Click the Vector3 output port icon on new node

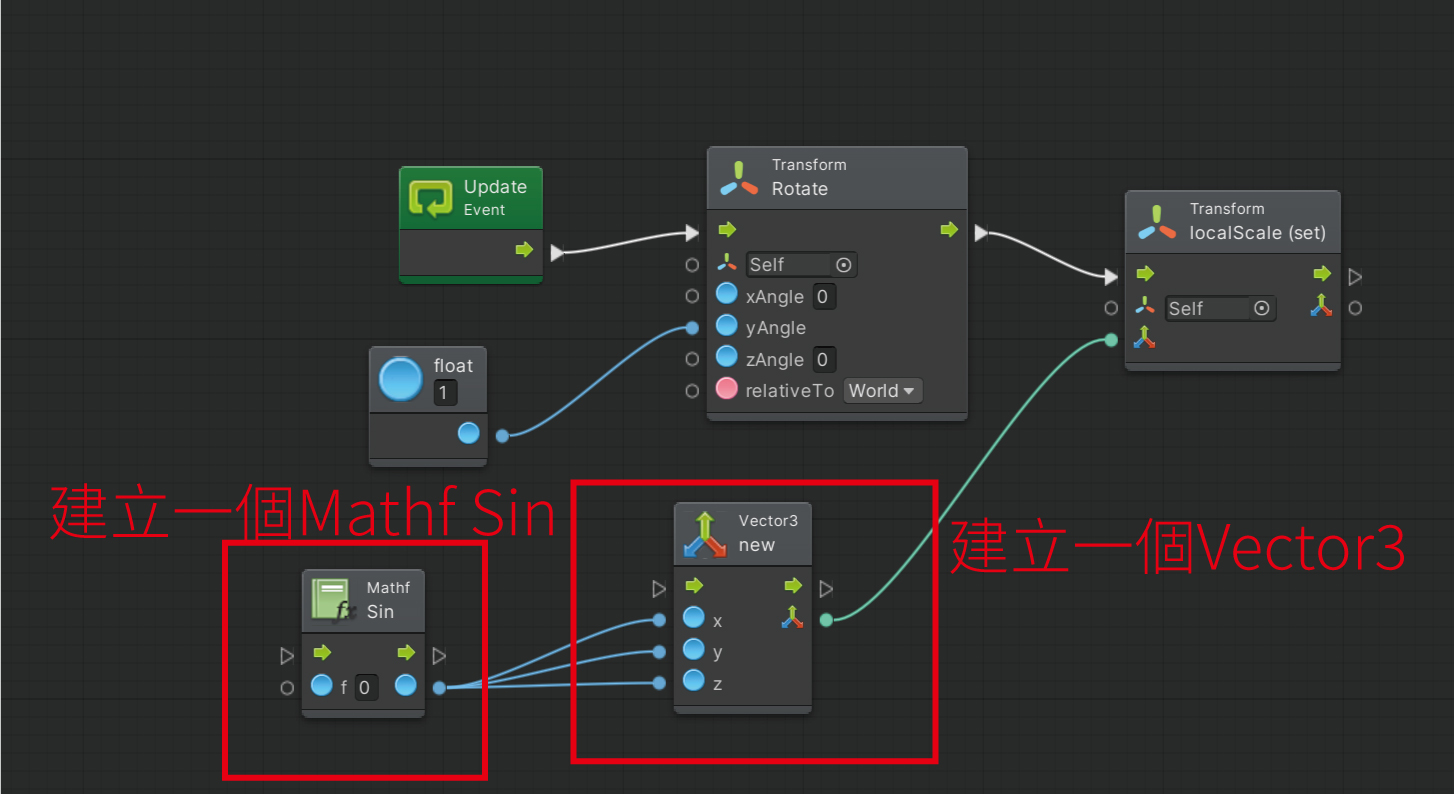click(792, 619)
